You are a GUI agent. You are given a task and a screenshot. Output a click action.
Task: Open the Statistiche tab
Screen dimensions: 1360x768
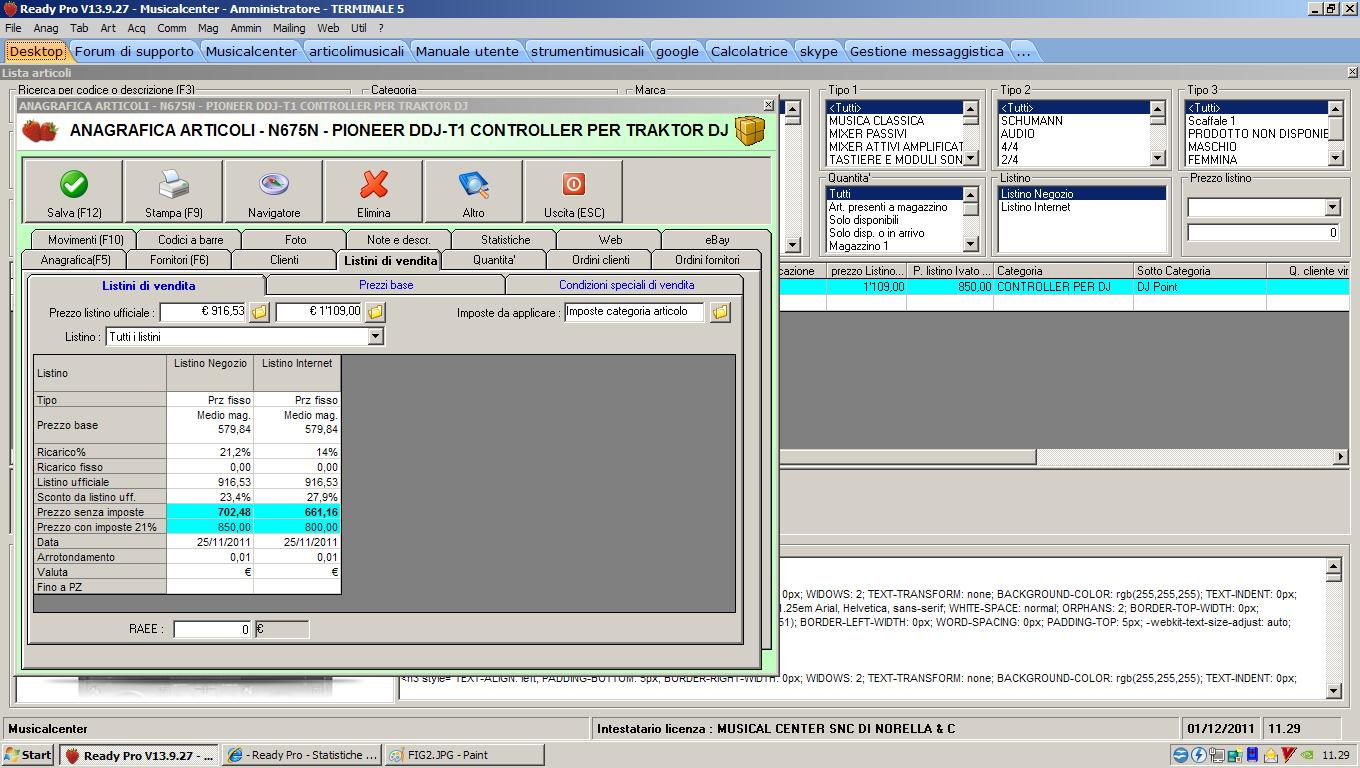(x=505, y=240)
